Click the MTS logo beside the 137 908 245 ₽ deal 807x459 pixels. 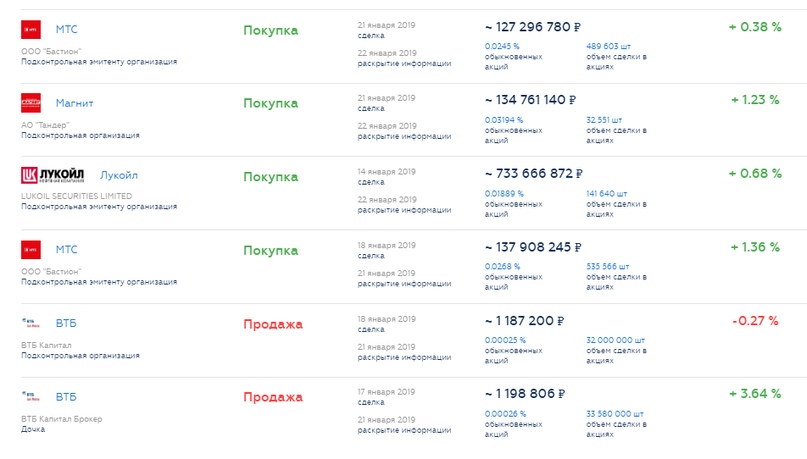click(31, 249)
